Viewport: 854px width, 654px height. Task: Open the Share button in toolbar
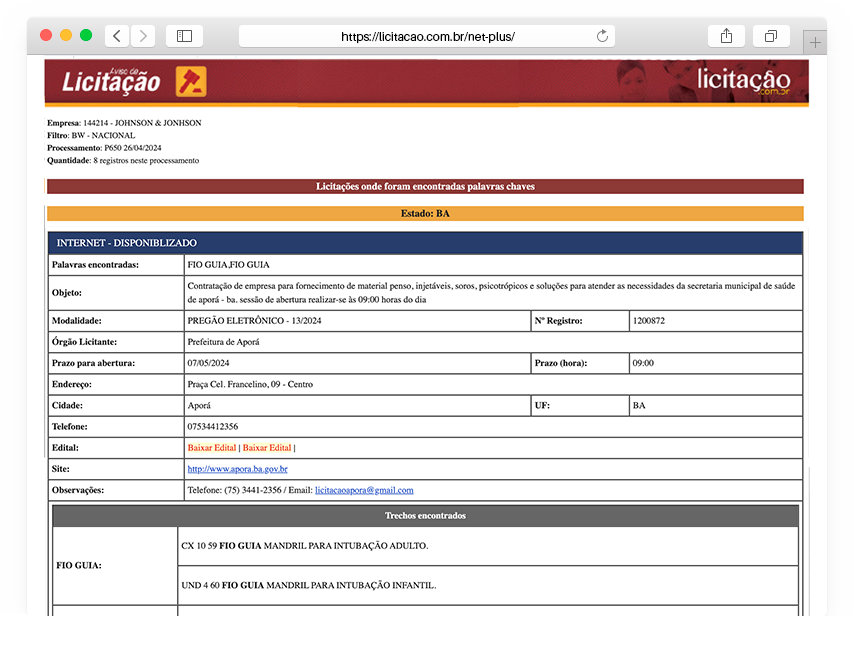tap(726, 36)
